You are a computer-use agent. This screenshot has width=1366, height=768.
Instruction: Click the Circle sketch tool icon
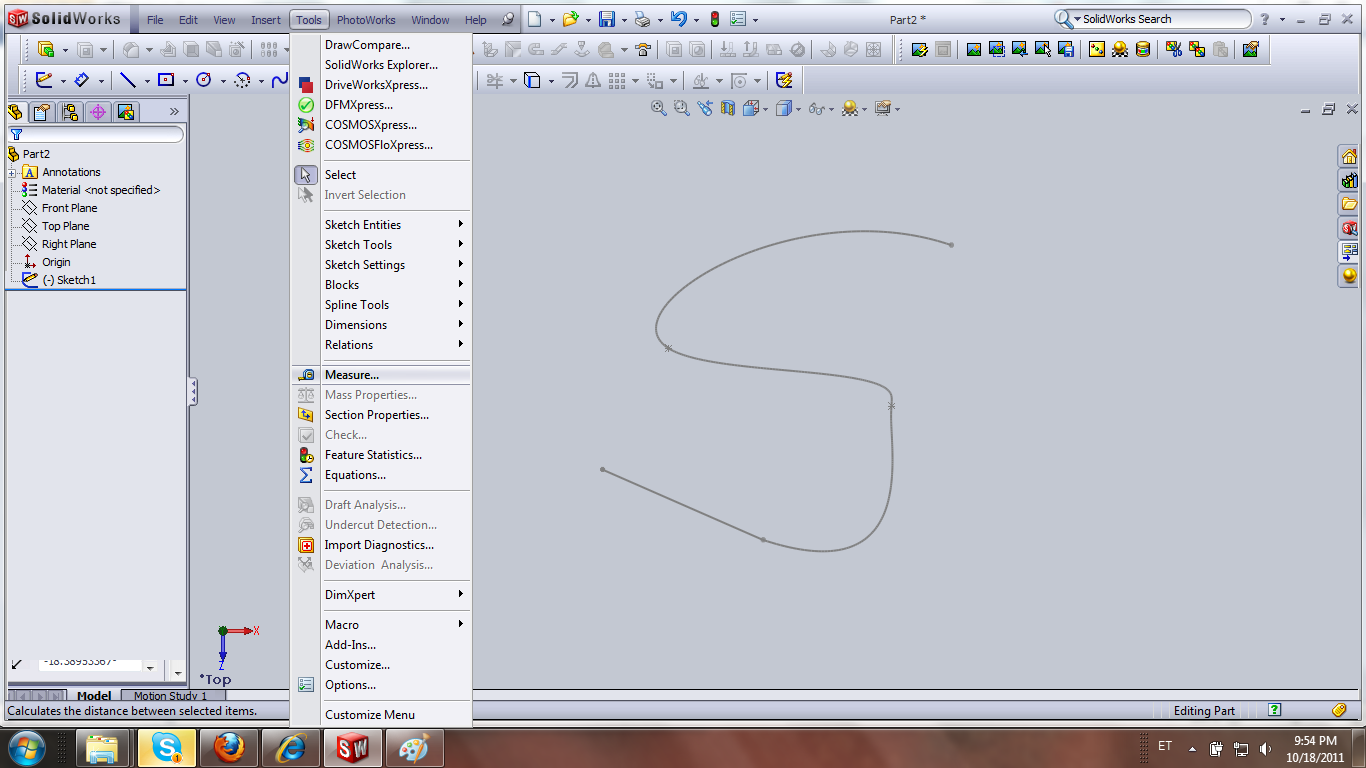(204, 80)
